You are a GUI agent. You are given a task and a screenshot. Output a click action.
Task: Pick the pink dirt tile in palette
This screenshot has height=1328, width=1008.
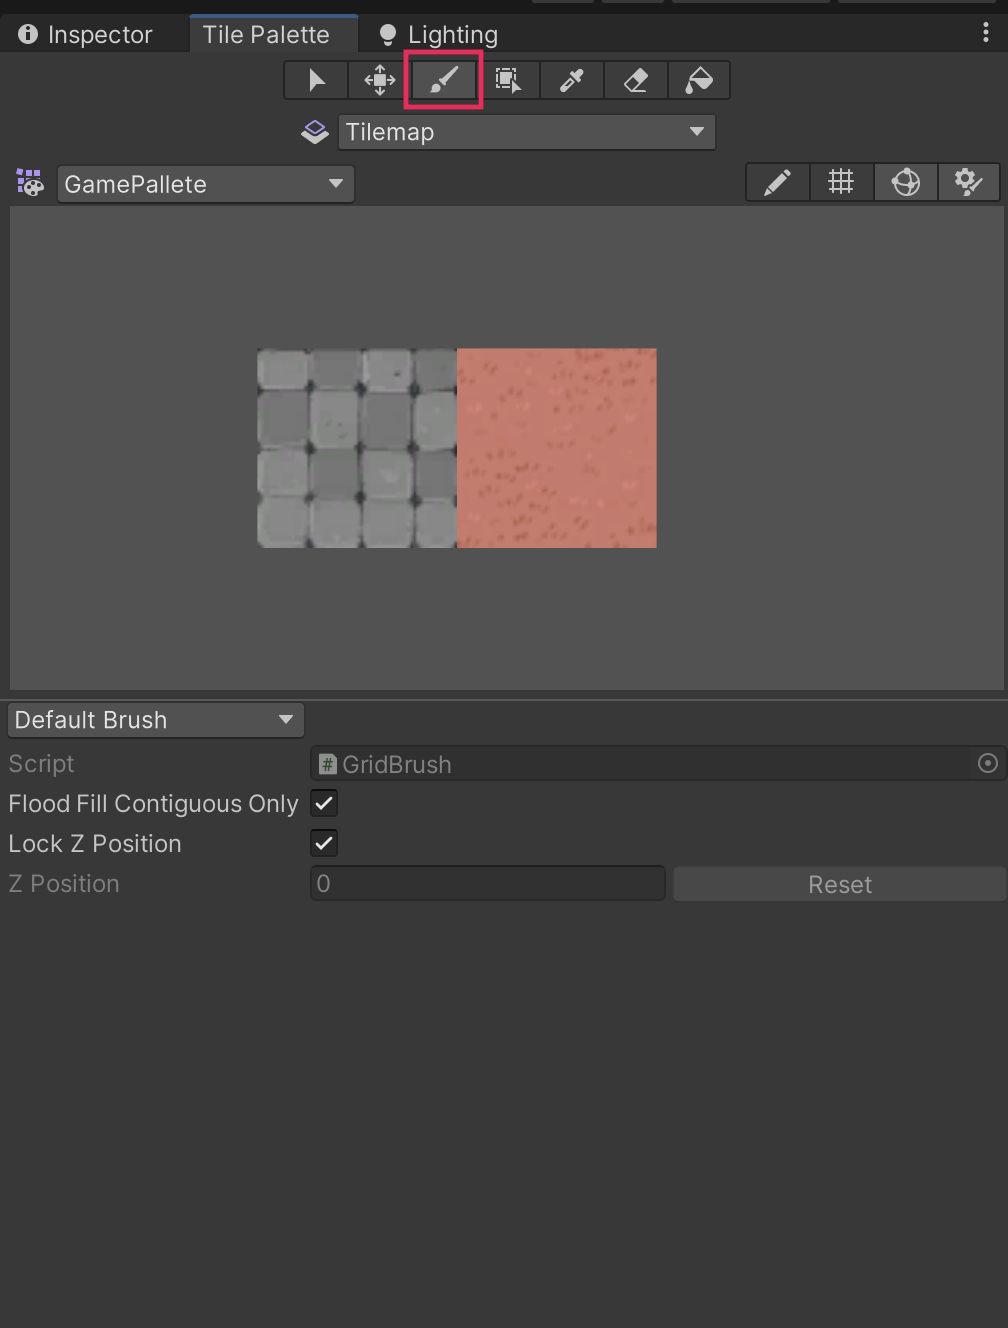point(556,448)
